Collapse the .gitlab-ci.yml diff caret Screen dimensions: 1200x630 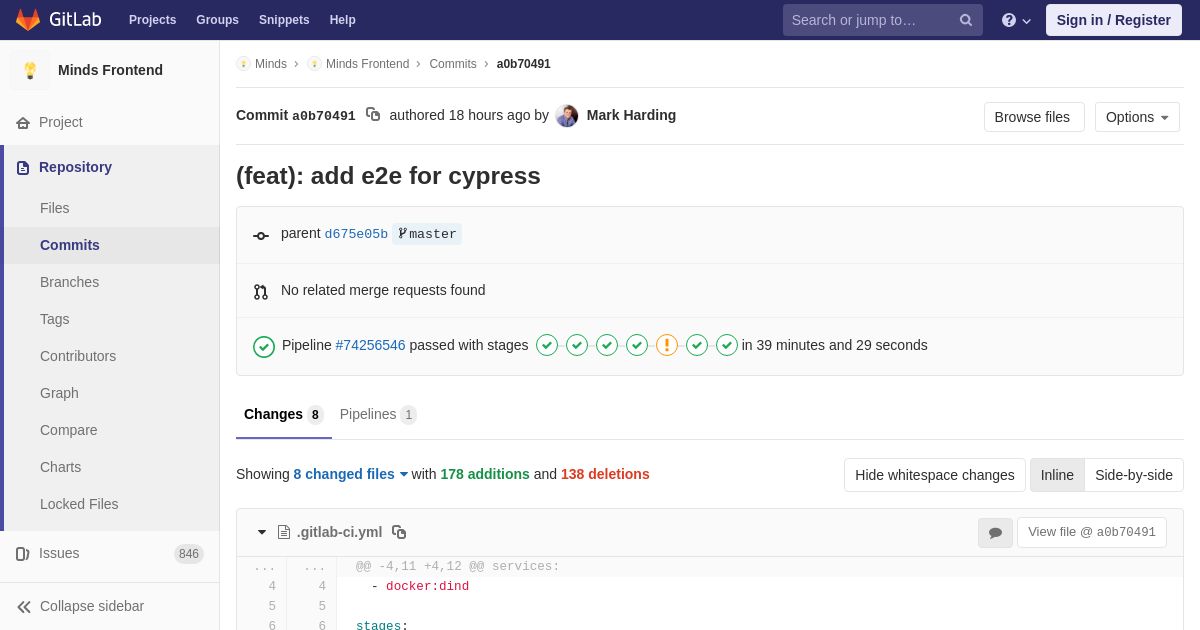coord(262,532)
